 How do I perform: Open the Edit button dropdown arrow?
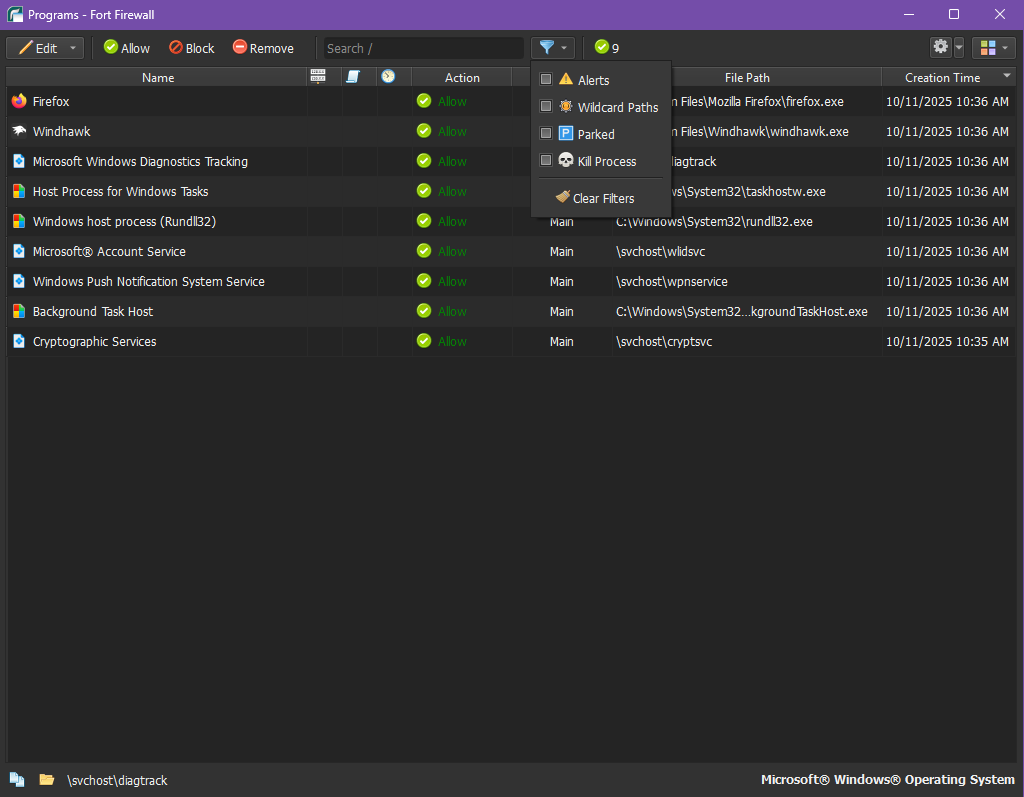[73, 48]
